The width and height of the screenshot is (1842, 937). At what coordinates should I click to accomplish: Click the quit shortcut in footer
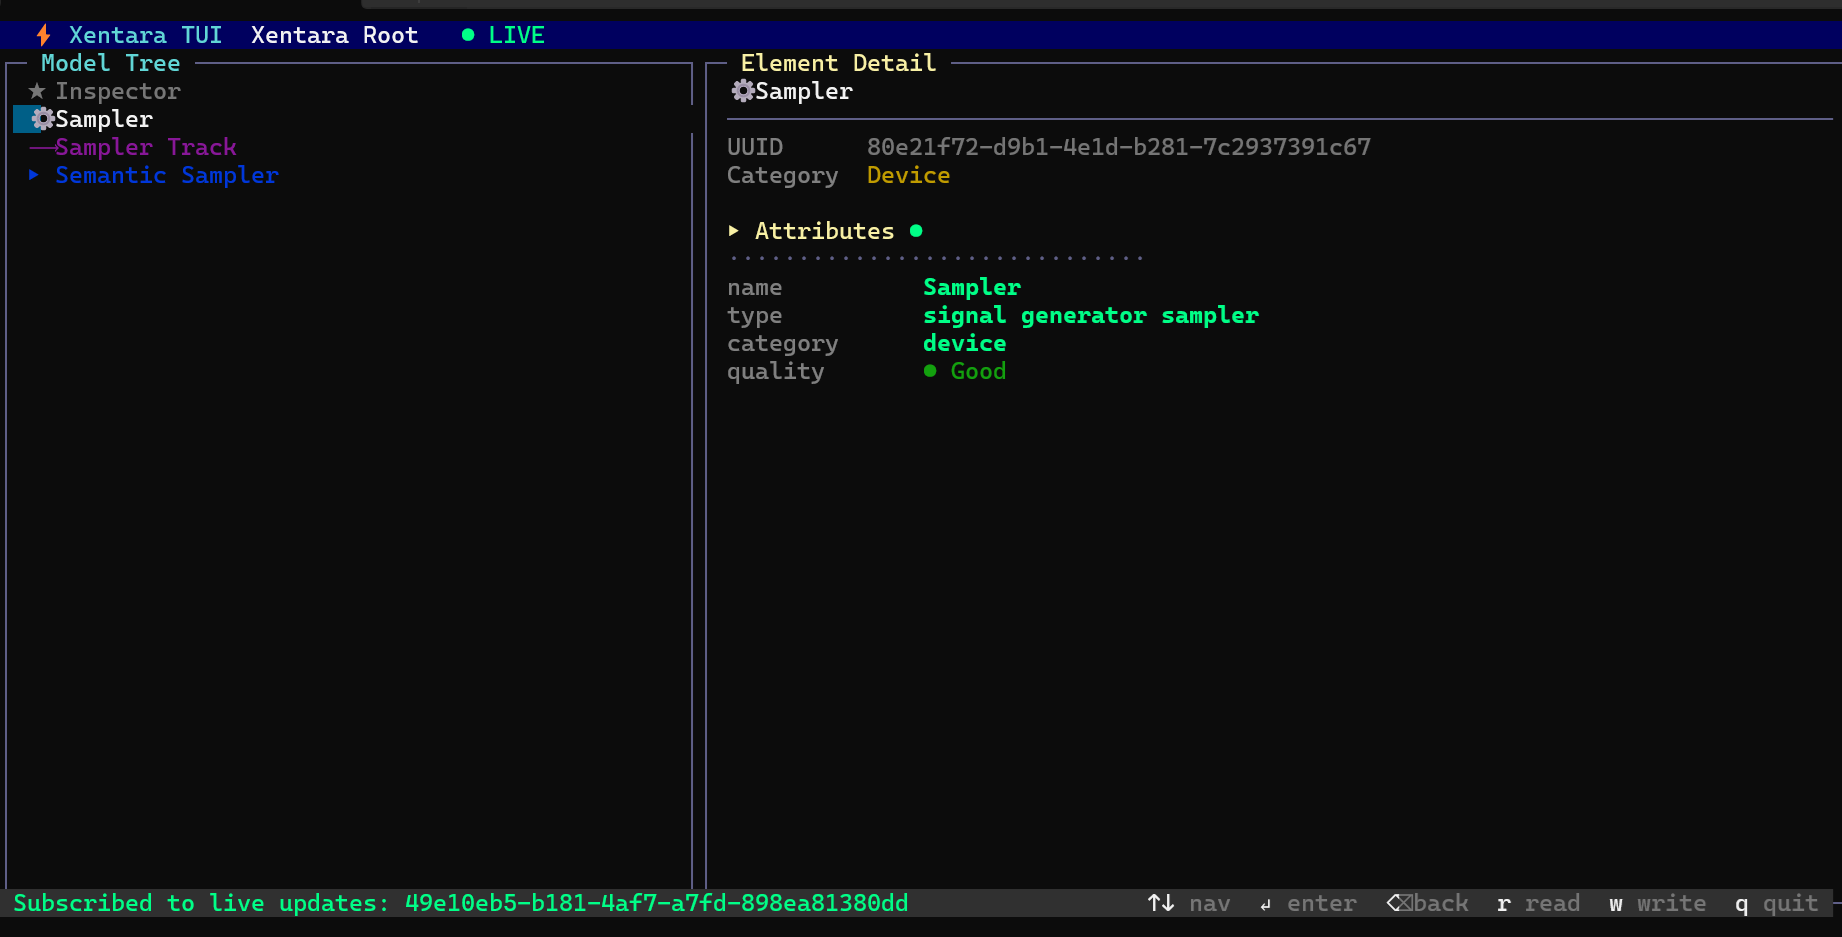1776,903
